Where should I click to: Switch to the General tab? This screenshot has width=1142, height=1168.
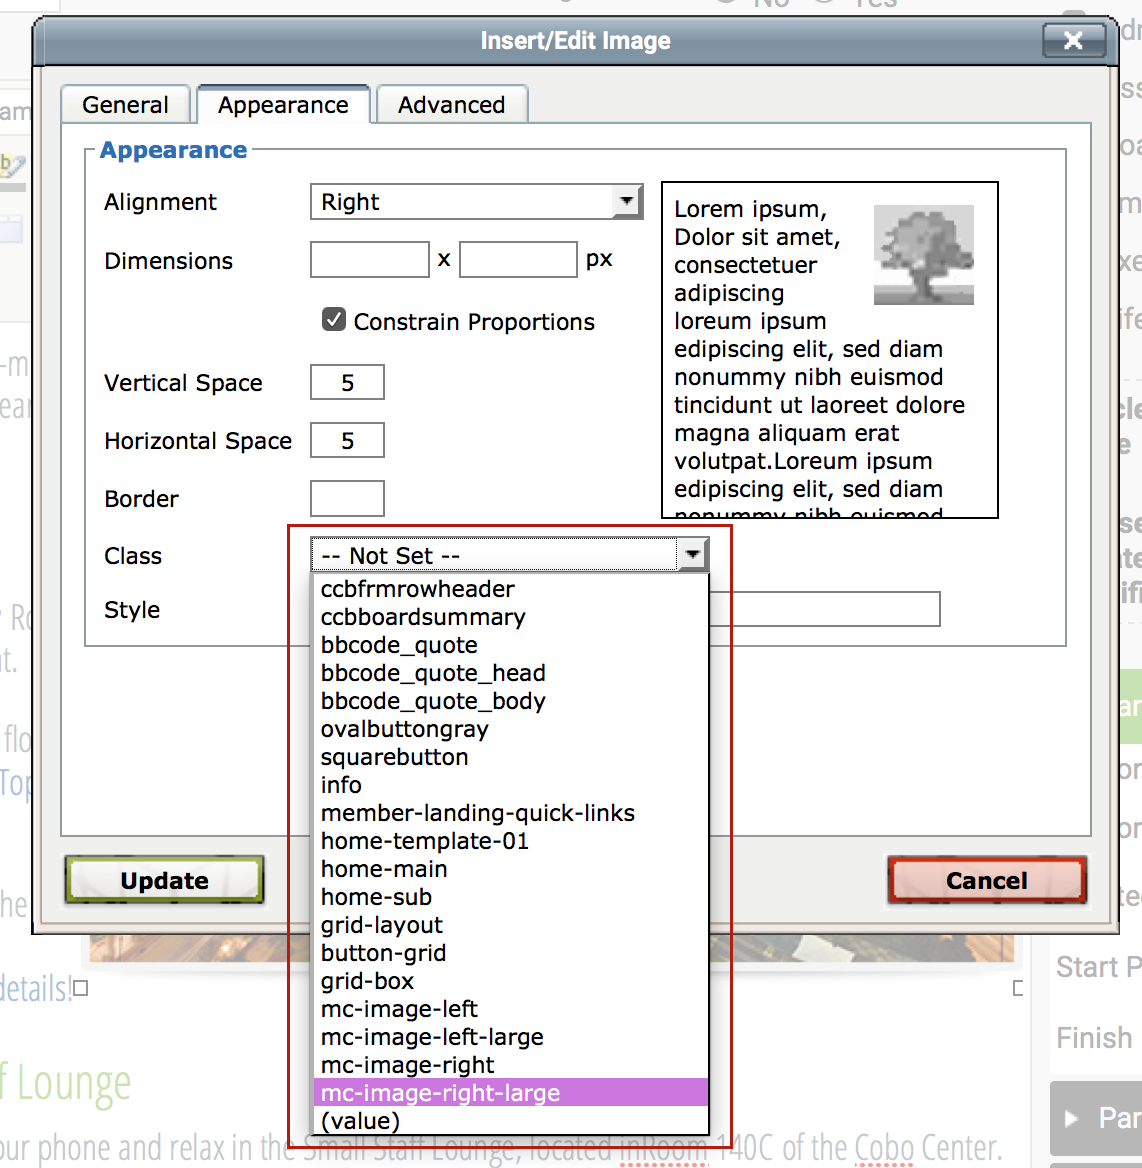coord(125,105)
